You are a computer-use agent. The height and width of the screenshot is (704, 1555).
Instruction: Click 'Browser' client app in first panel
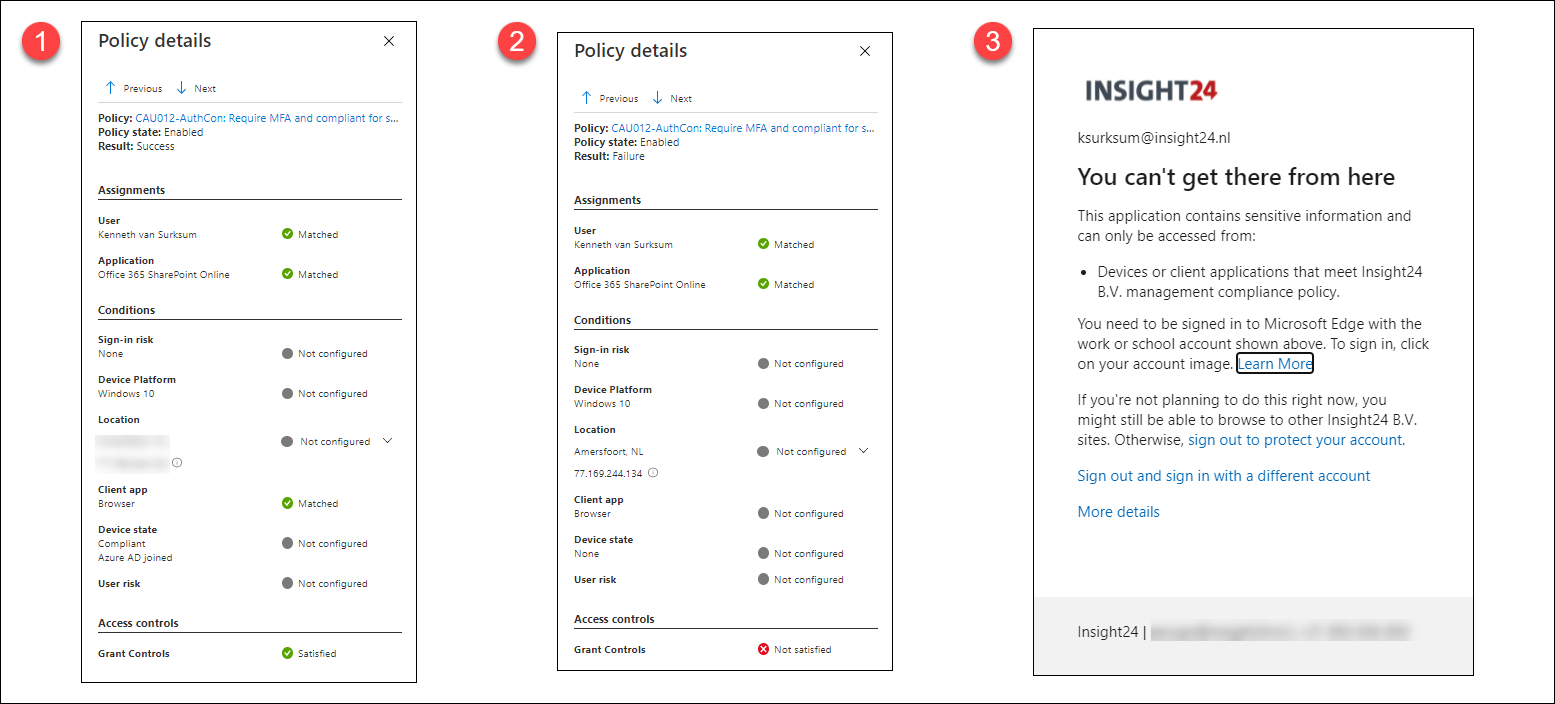click(116, 504)
